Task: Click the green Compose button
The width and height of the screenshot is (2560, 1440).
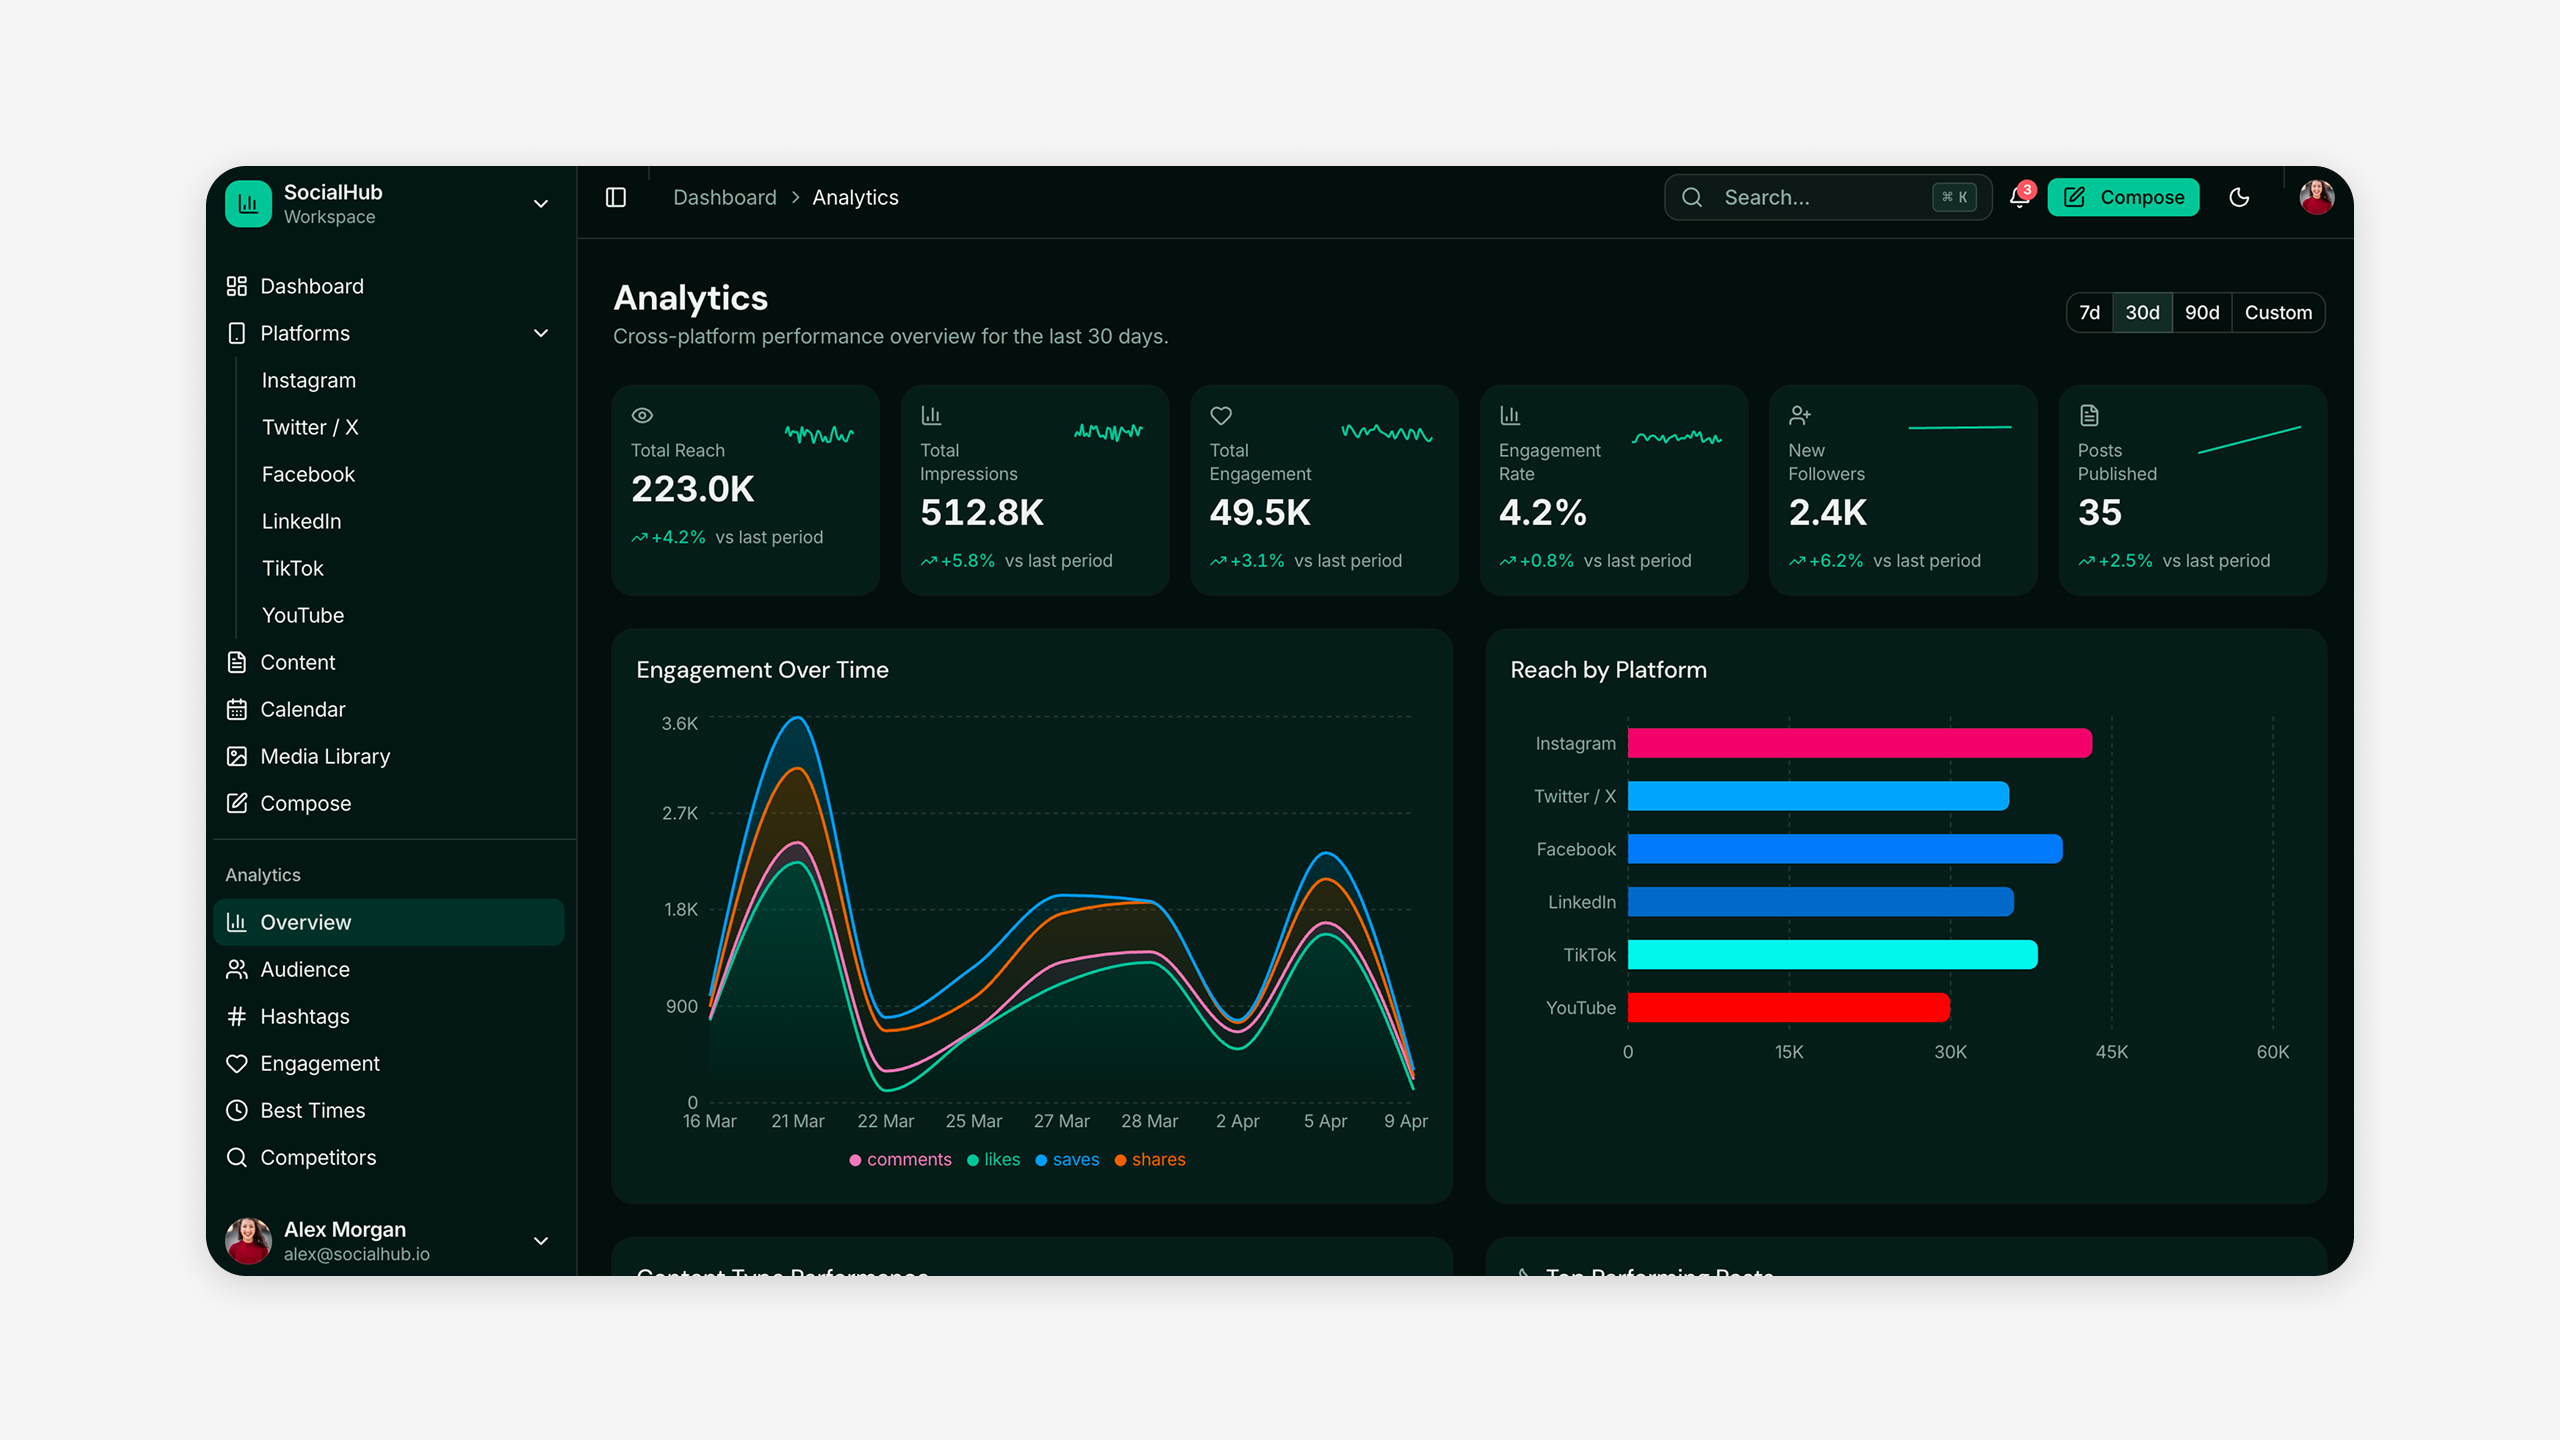Action: 2123,197
